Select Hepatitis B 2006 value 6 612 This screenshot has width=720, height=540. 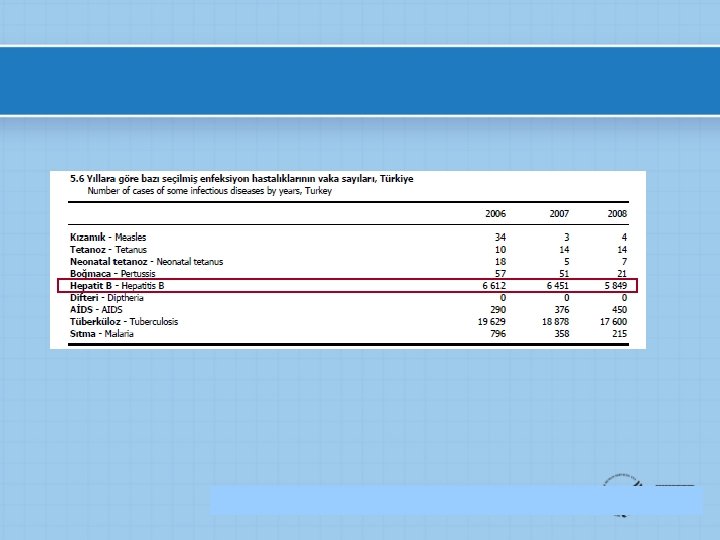click(x=494, y=286)
